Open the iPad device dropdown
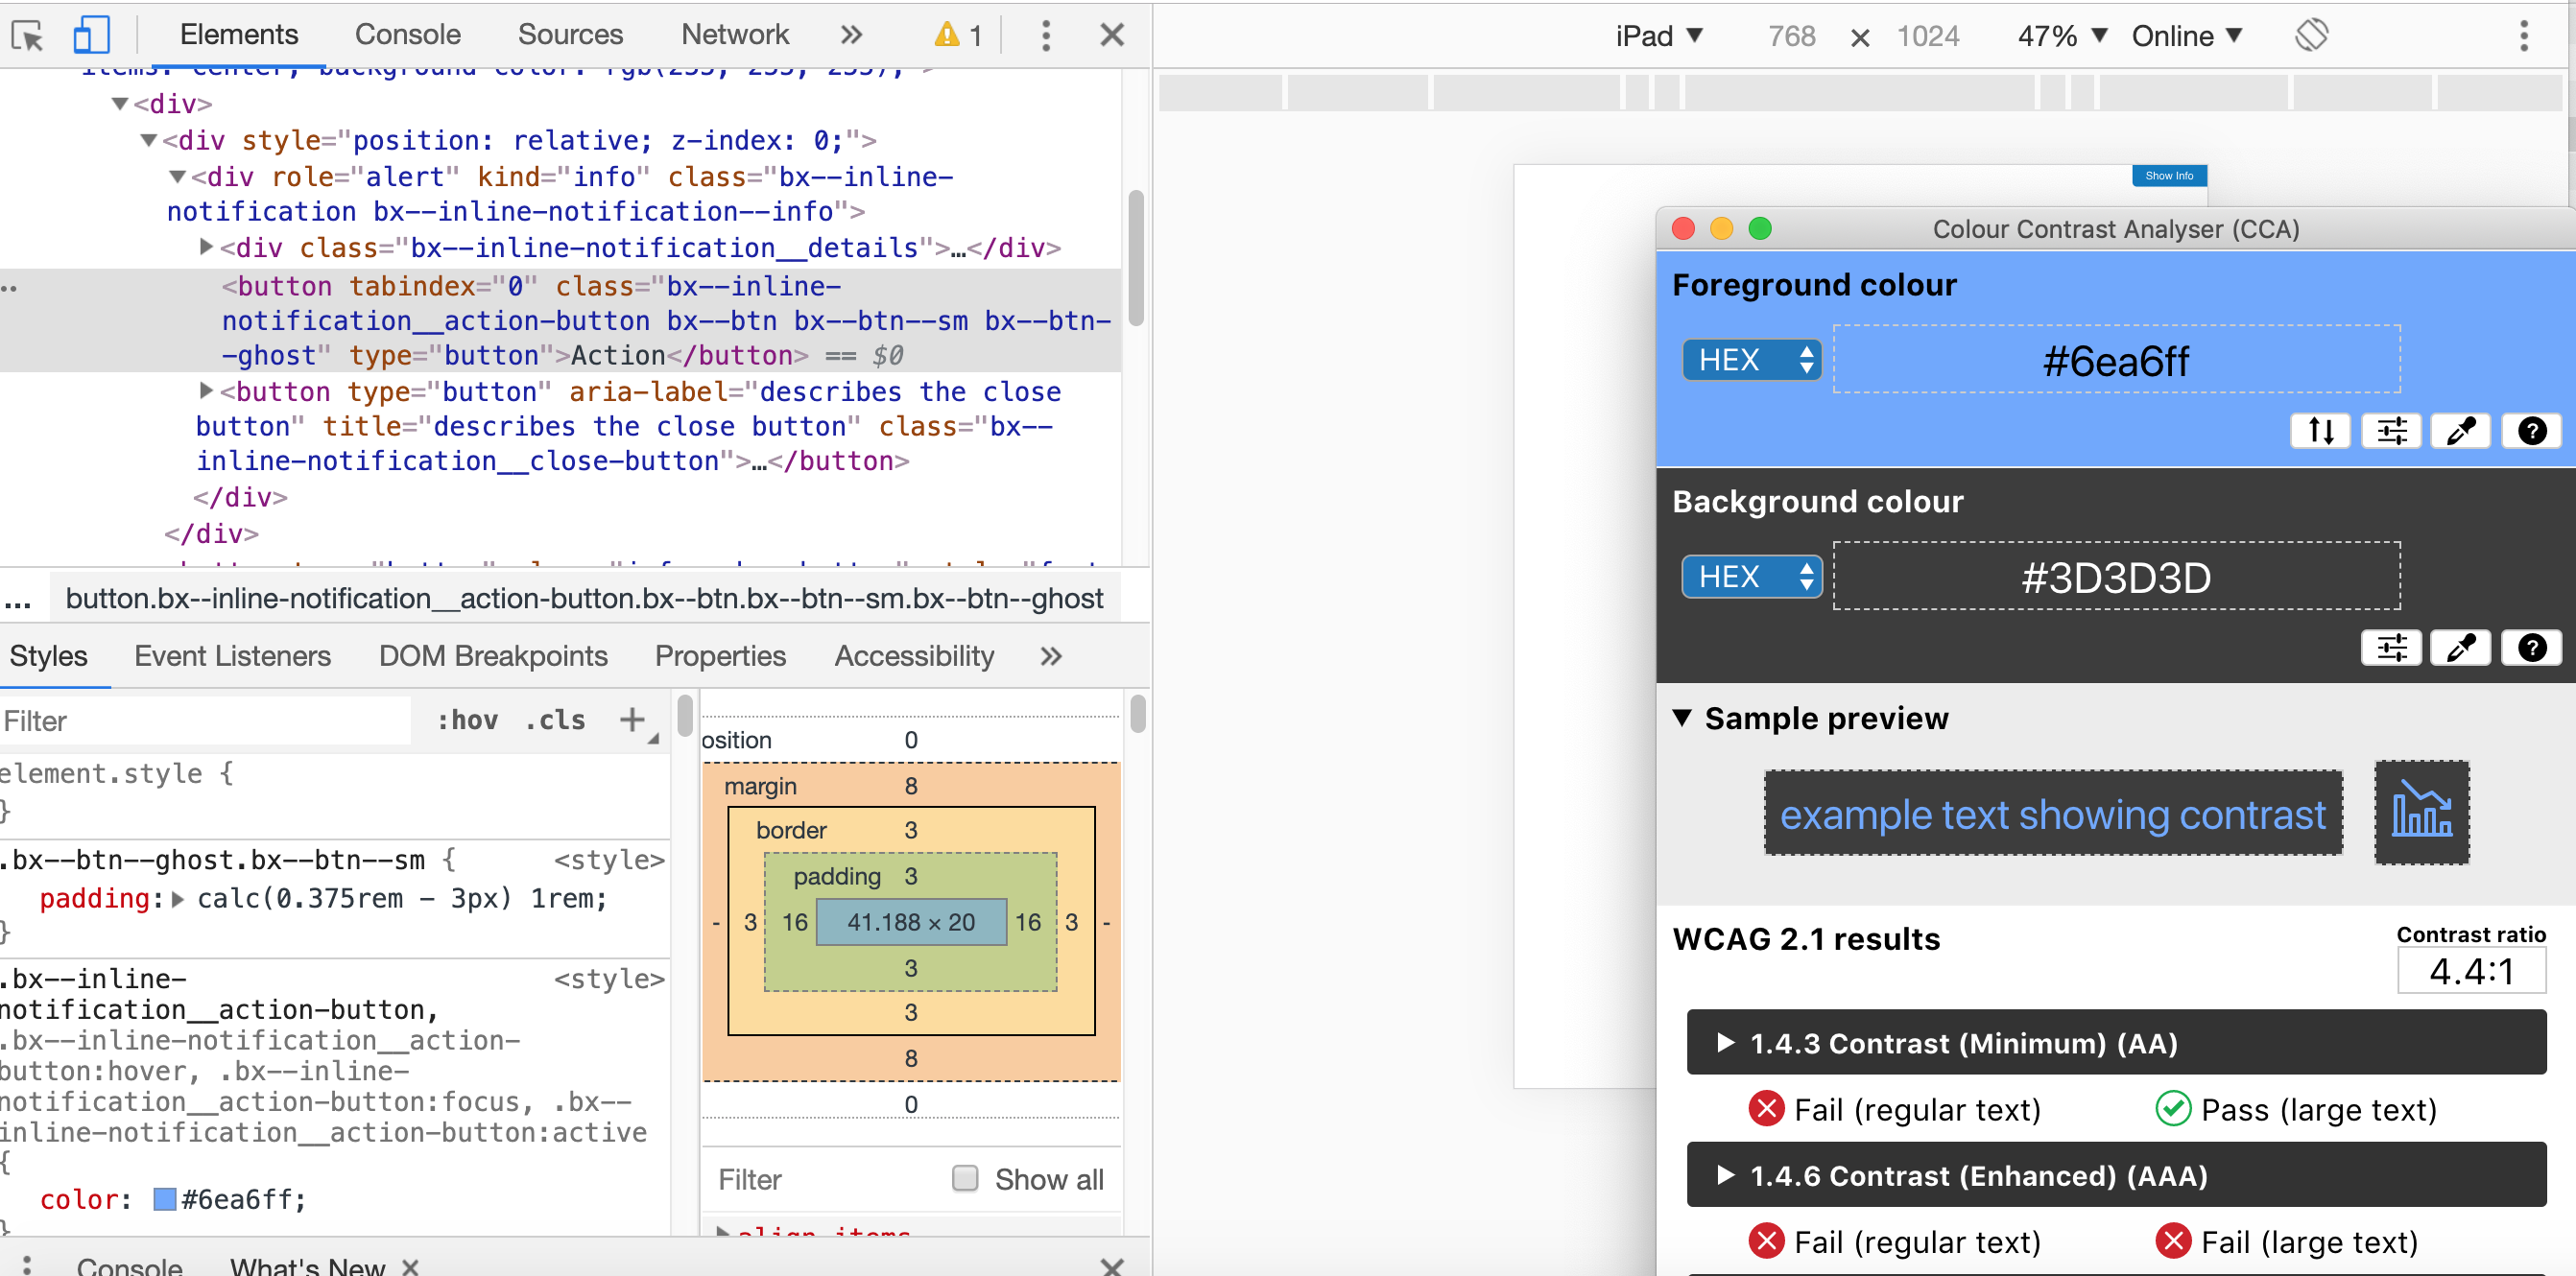The image size is (2576, 1276). (x=1658, y=36)
